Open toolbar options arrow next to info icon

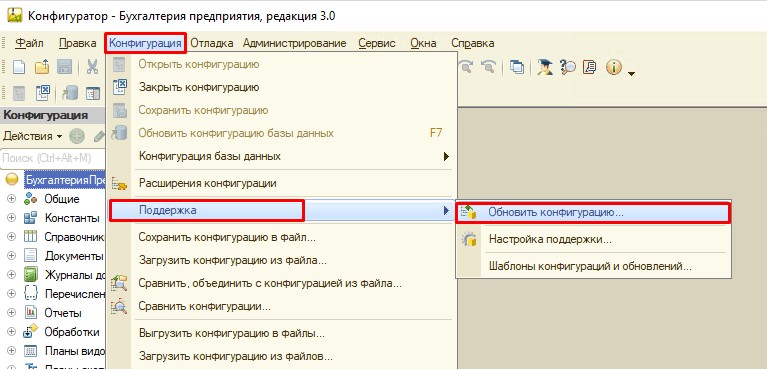(631, 73)
